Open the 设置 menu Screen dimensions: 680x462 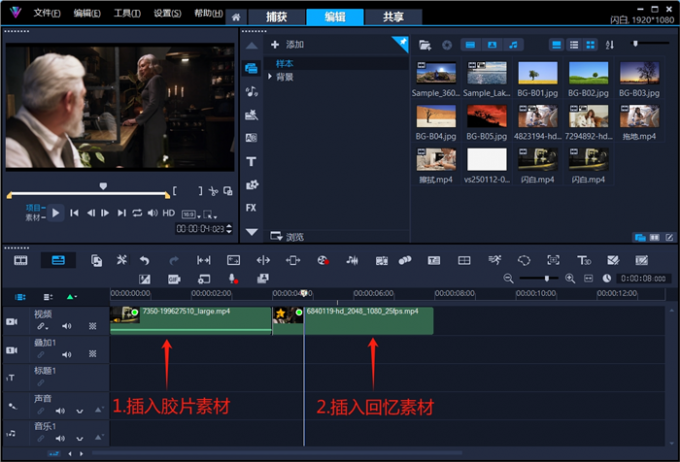(x=167, y=13)
